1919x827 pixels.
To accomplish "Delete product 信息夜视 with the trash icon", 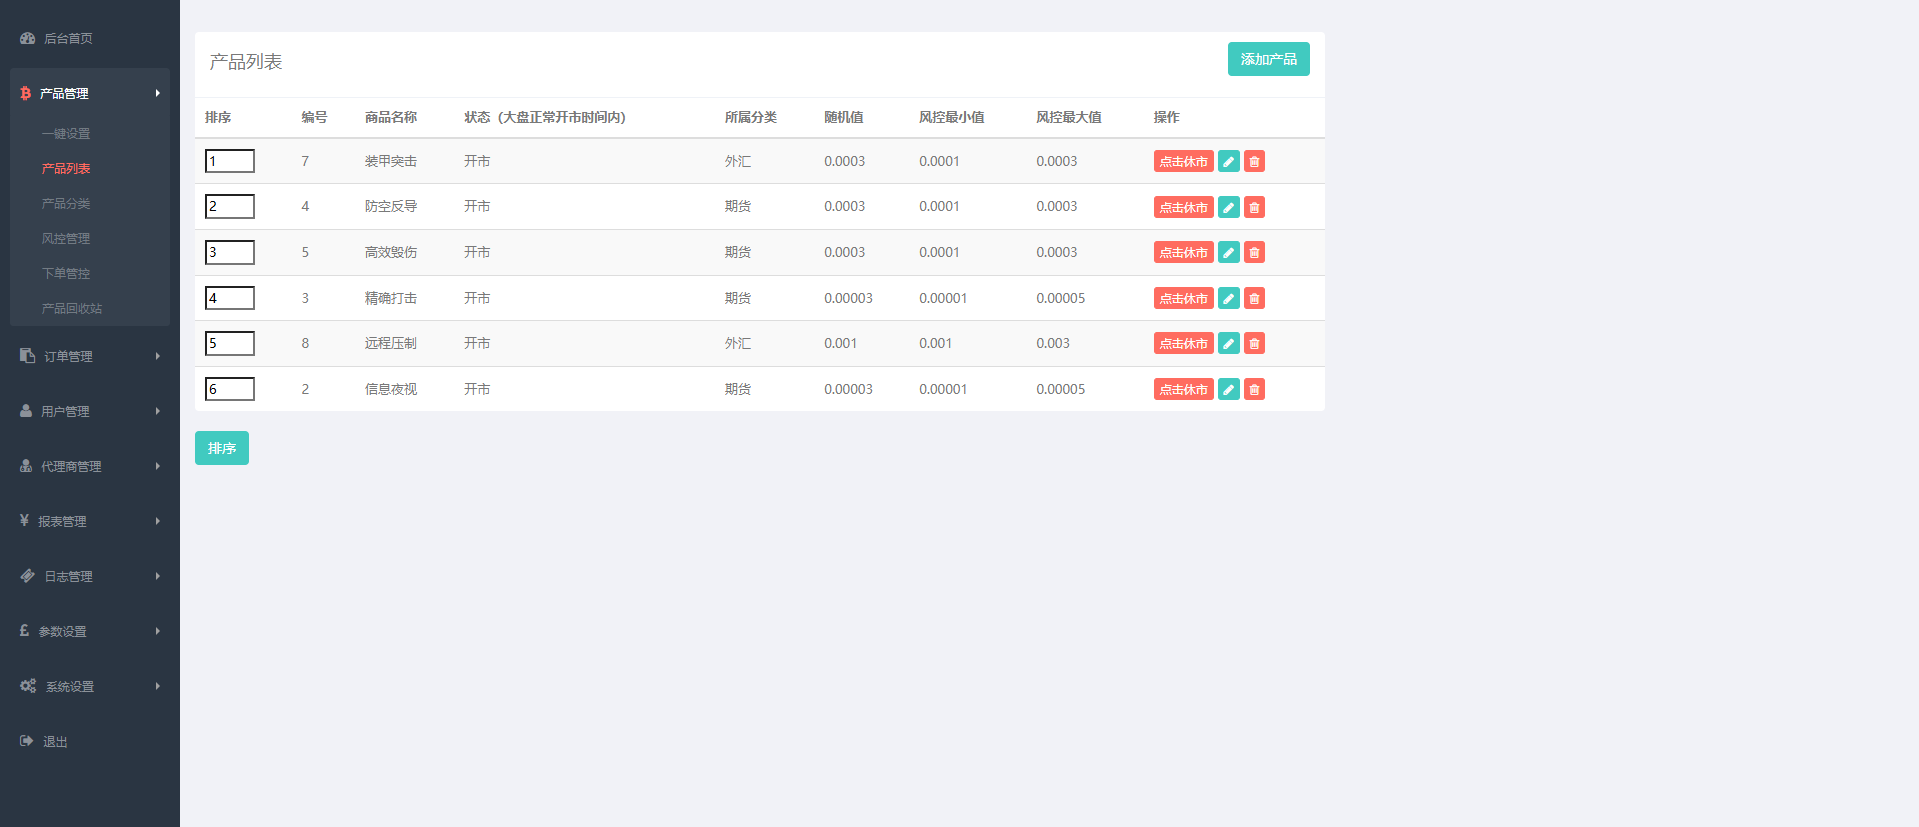I will tap(1254, 389).
